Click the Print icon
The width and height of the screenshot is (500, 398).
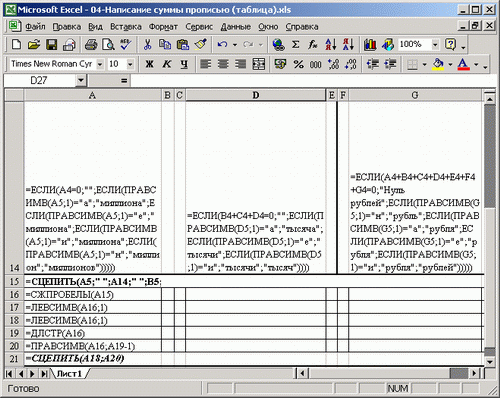[x=91, y=44]
